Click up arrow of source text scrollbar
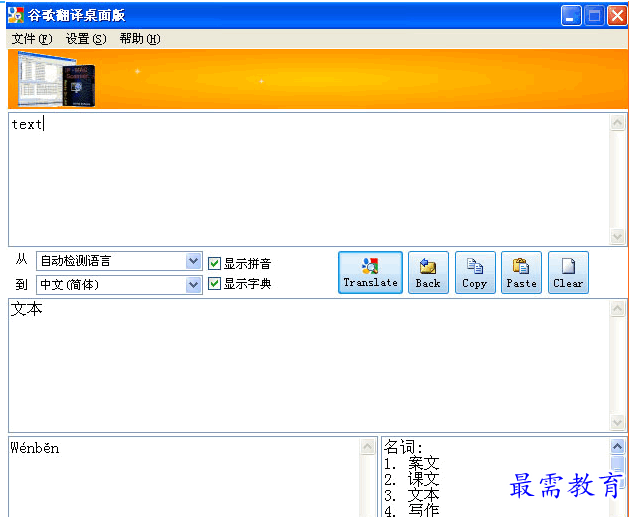This screenshot has height=517, width=631. [x=617, y=122]
